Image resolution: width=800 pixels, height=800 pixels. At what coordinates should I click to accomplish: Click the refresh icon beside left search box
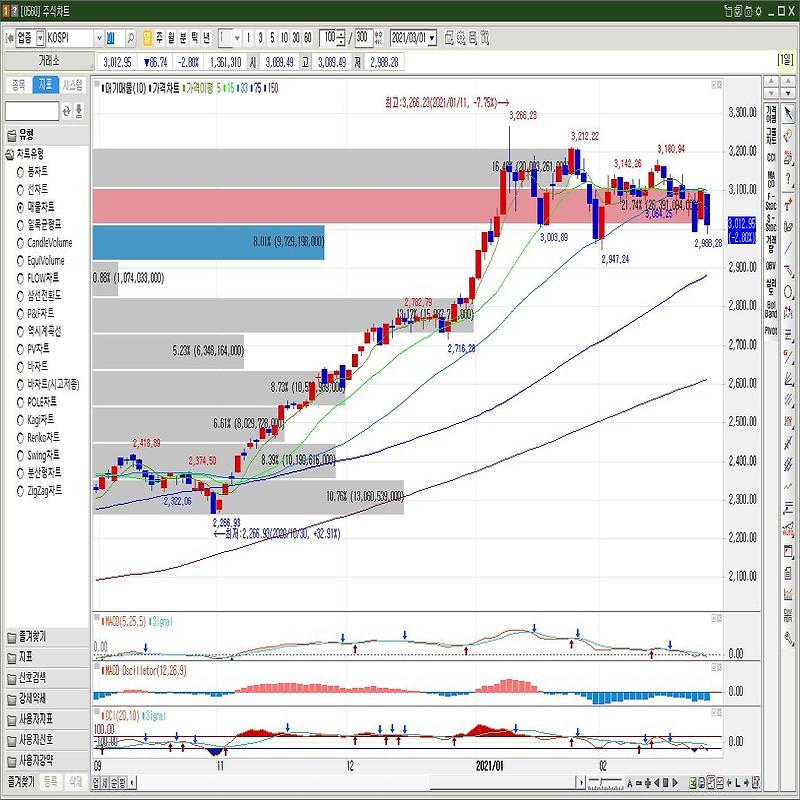click(66, 111)
